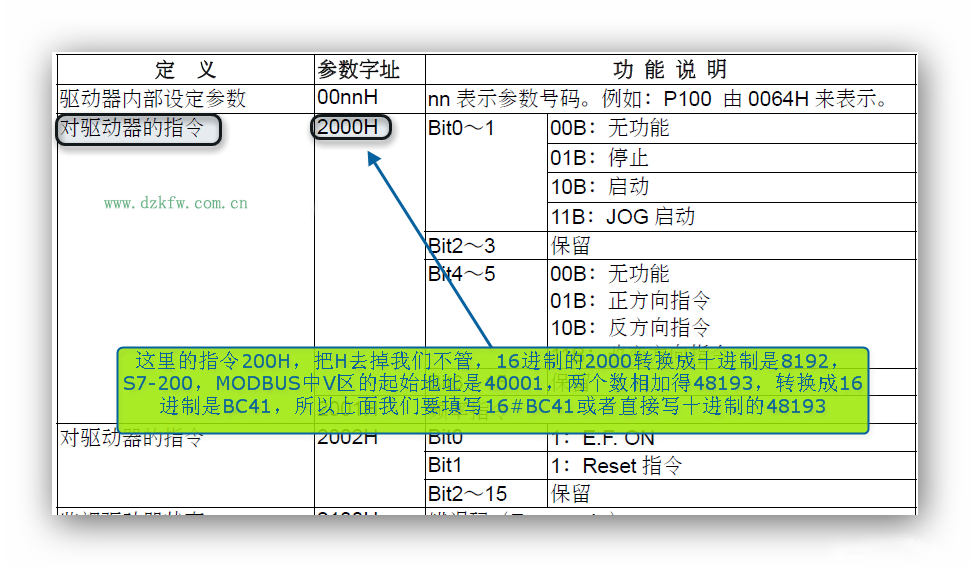Click the green annotation callout box
This screenshot has height=567, width=970.
[493, 390]
